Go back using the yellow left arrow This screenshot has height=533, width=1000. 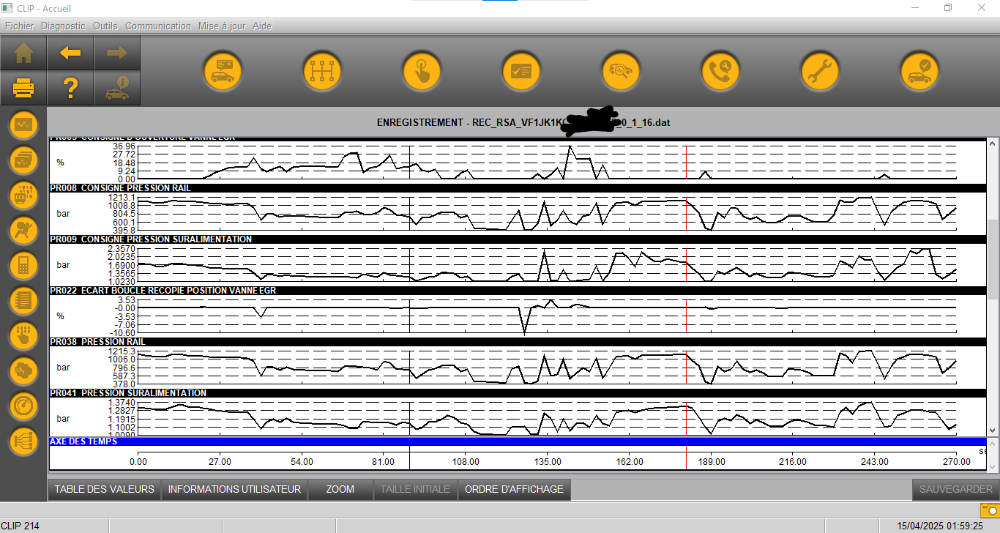pos(70,53)
